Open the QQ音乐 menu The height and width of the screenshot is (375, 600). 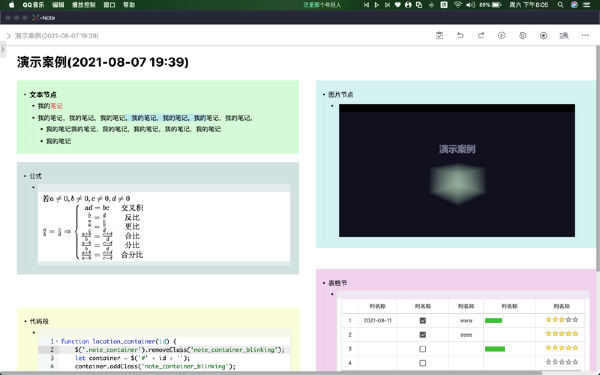(33, 5)
